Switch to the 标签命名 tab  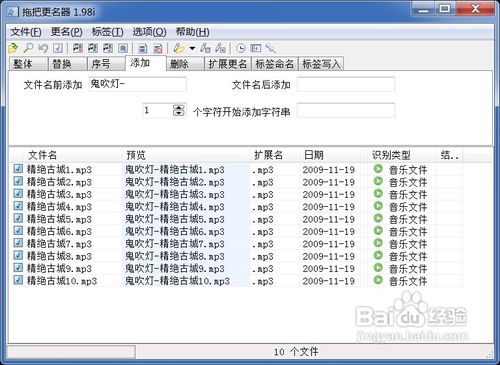(275, 64)
